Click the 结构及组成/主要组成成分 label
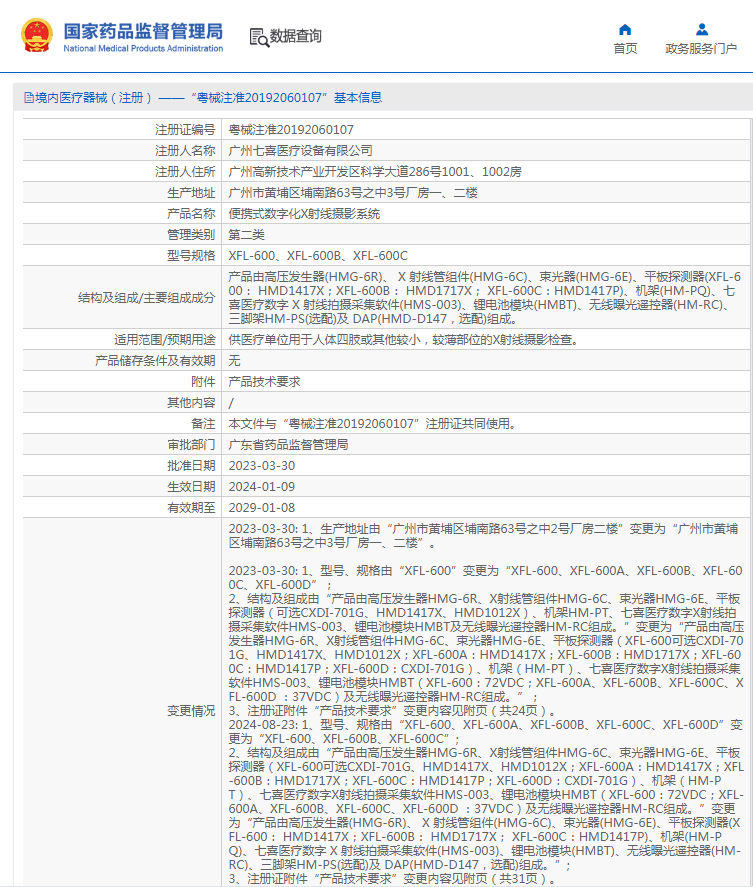The width and height of the screenshot is (753, 887). pos(147,298)
